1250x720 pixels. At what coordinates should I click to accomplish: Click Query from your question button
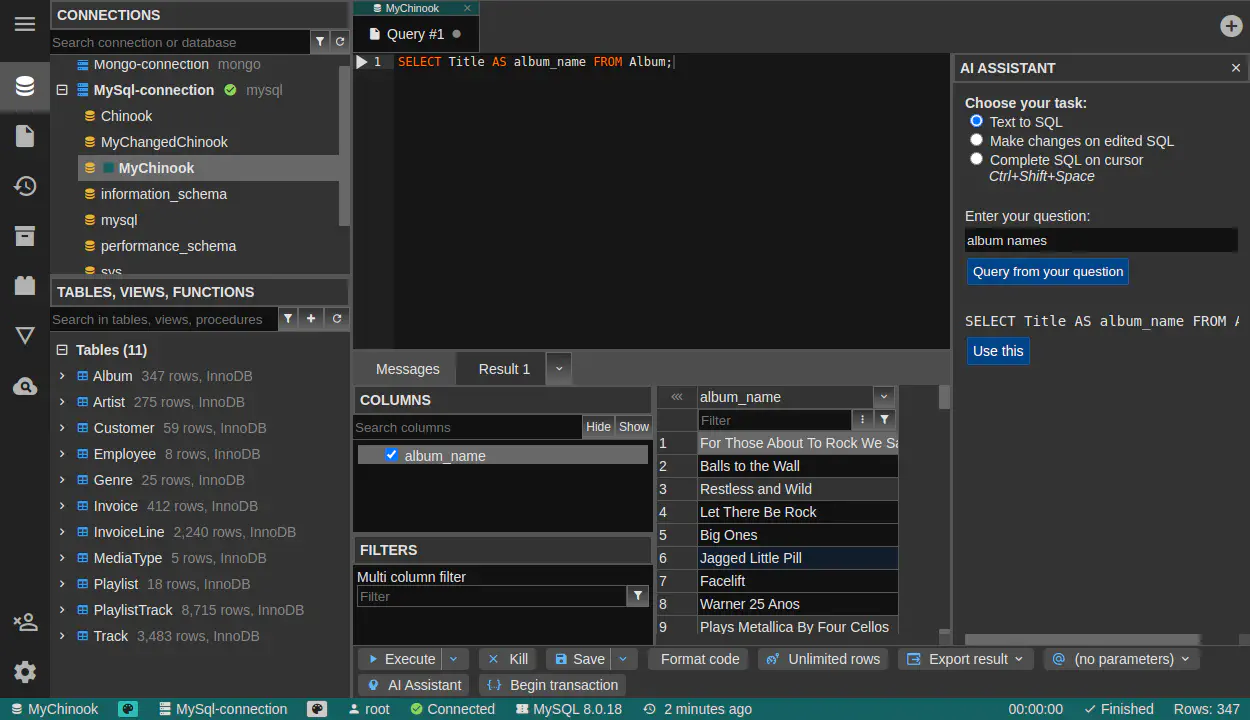[x=1048, y=271]
